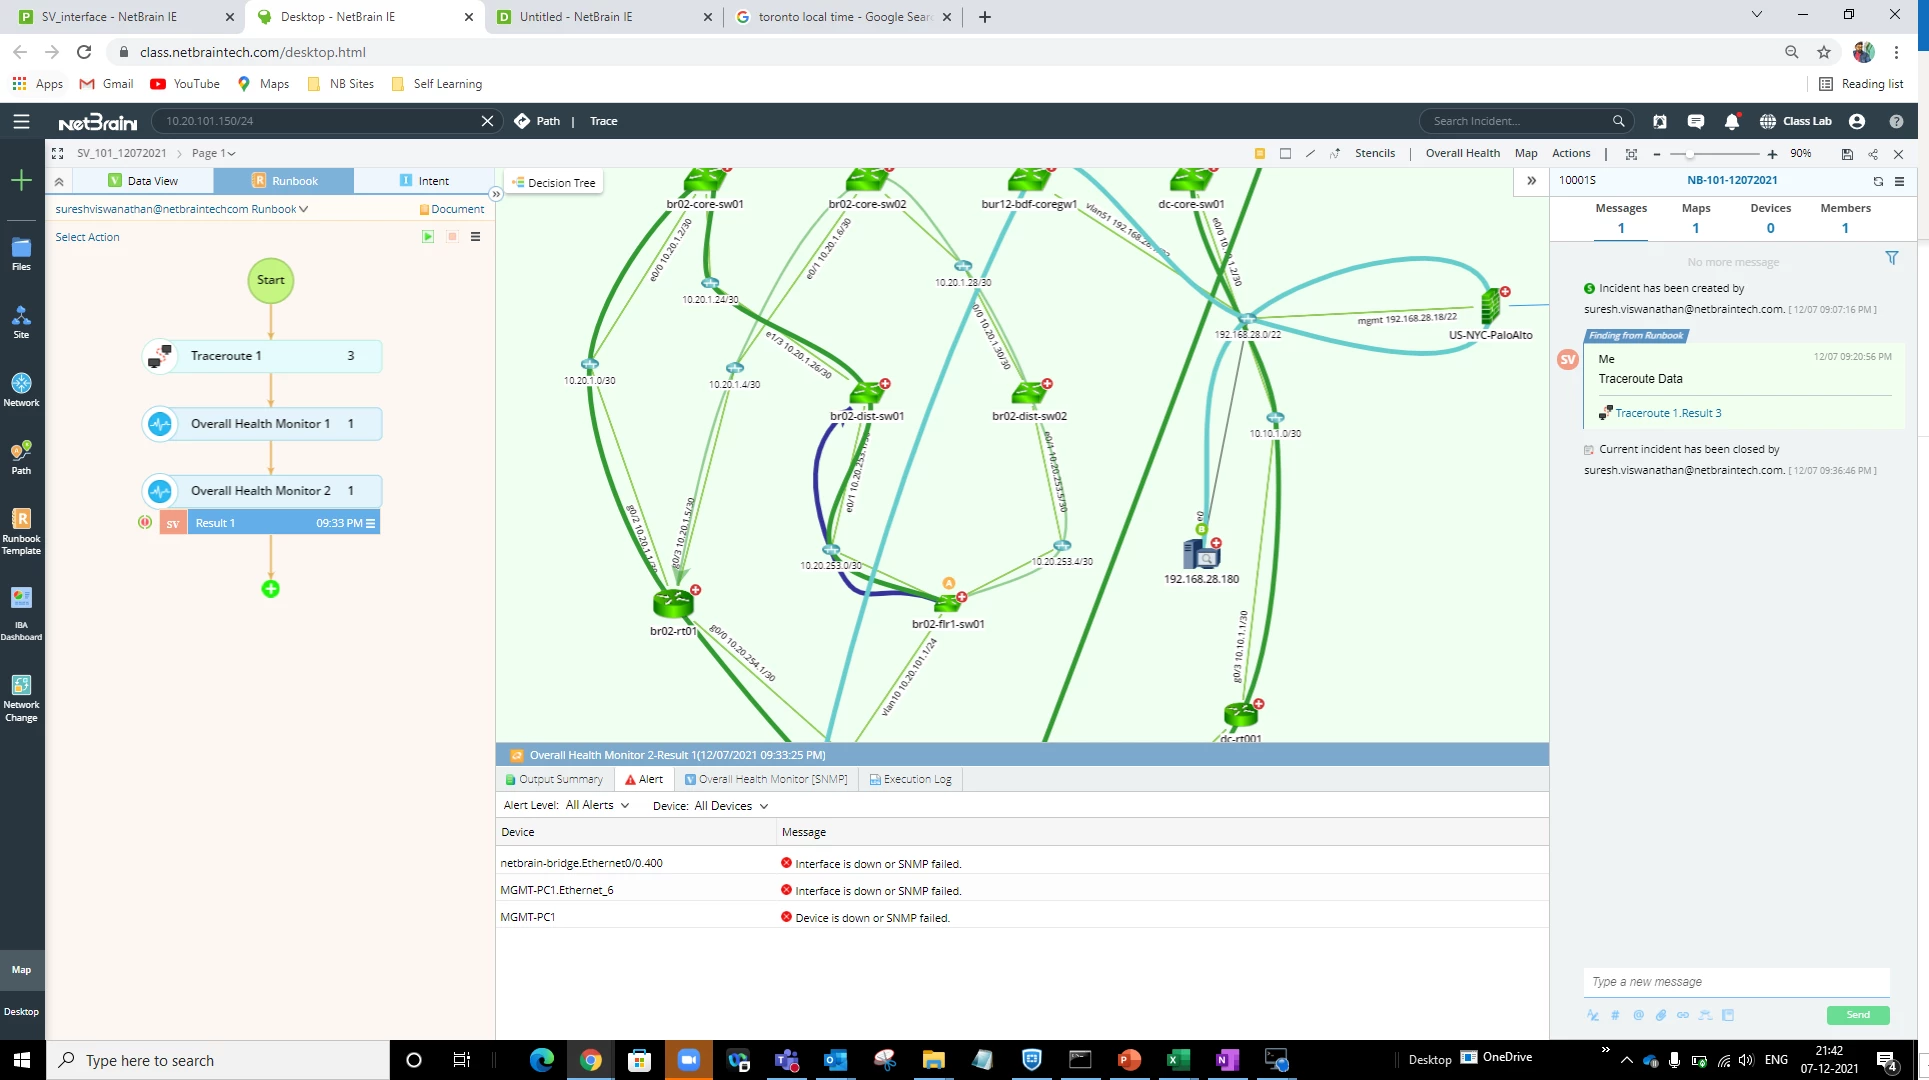Toggle the rectangle shape tool
Viewport: 1929px width, 1080px height.
tap(1285, 154)
